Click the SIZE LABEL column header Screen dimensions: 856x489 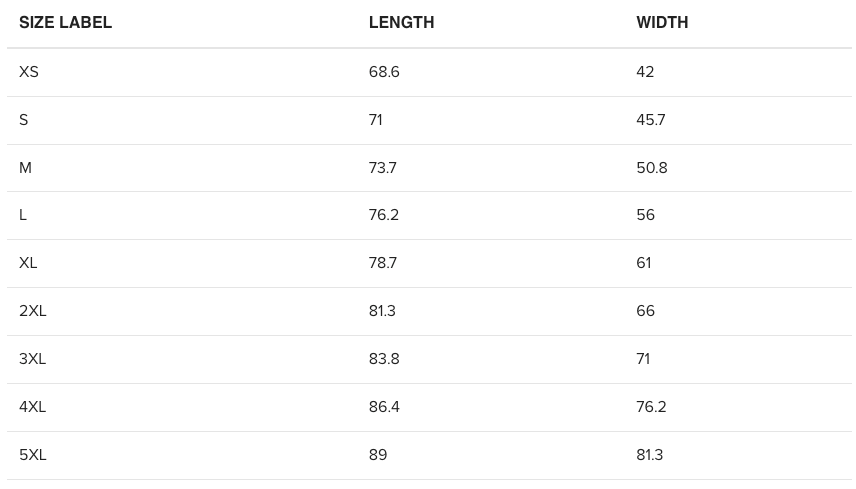point(65,22)
